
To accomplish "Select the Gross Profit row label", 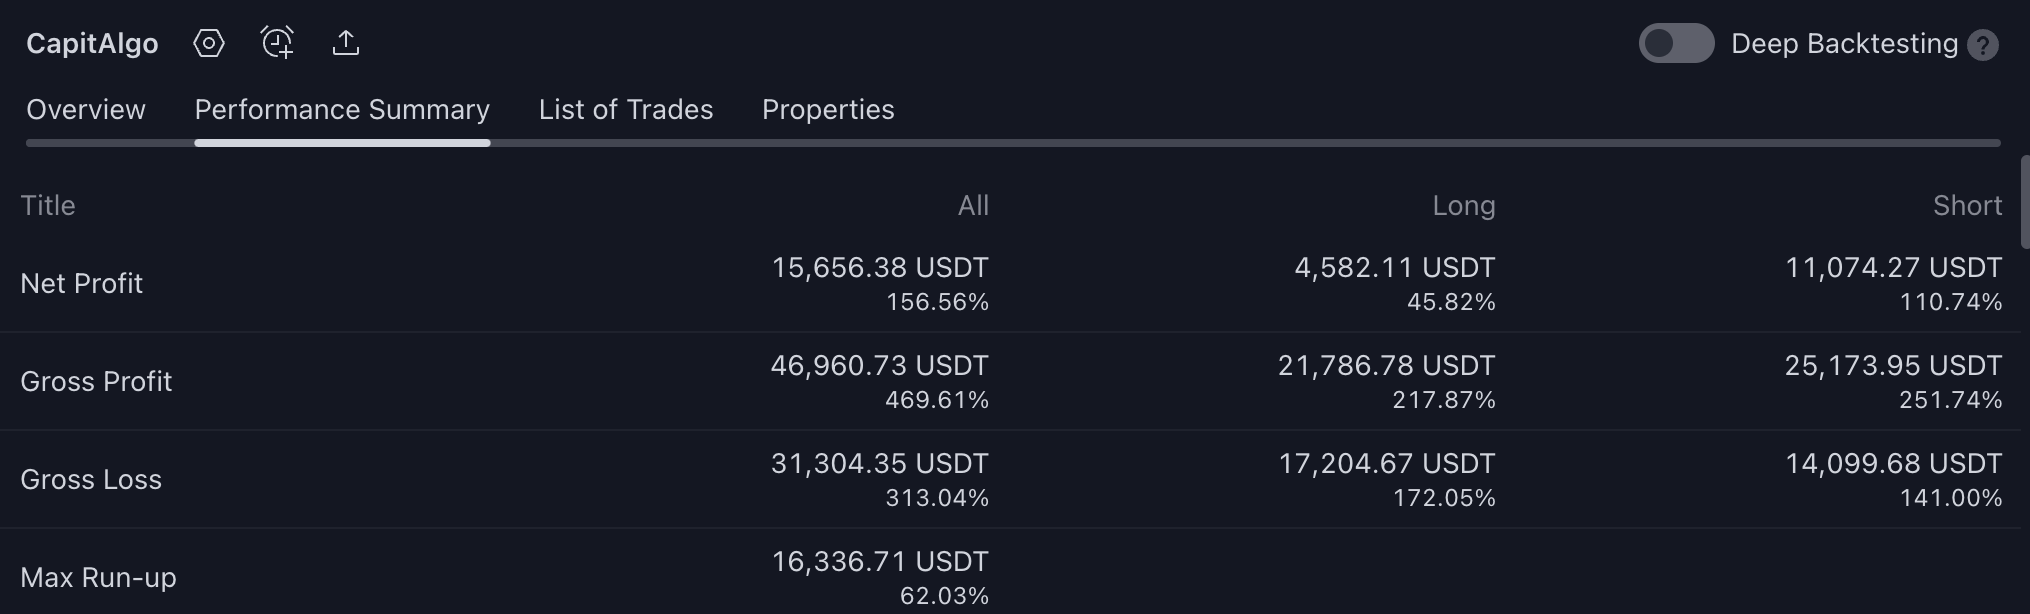I will point(96,382).
